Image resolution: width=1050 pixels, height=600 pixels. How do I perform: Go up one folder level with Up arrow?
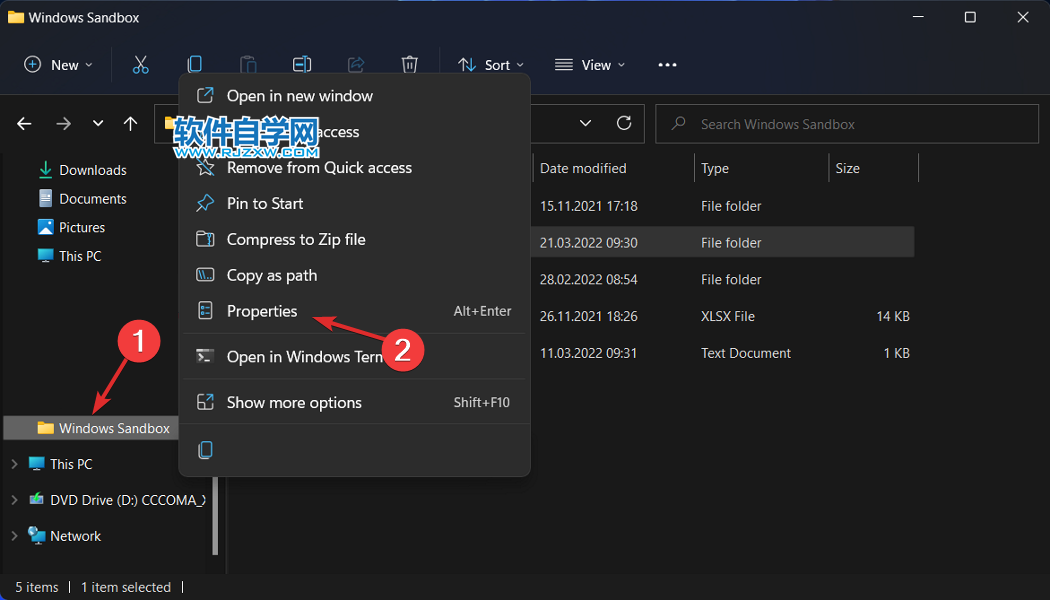[130, 124]
